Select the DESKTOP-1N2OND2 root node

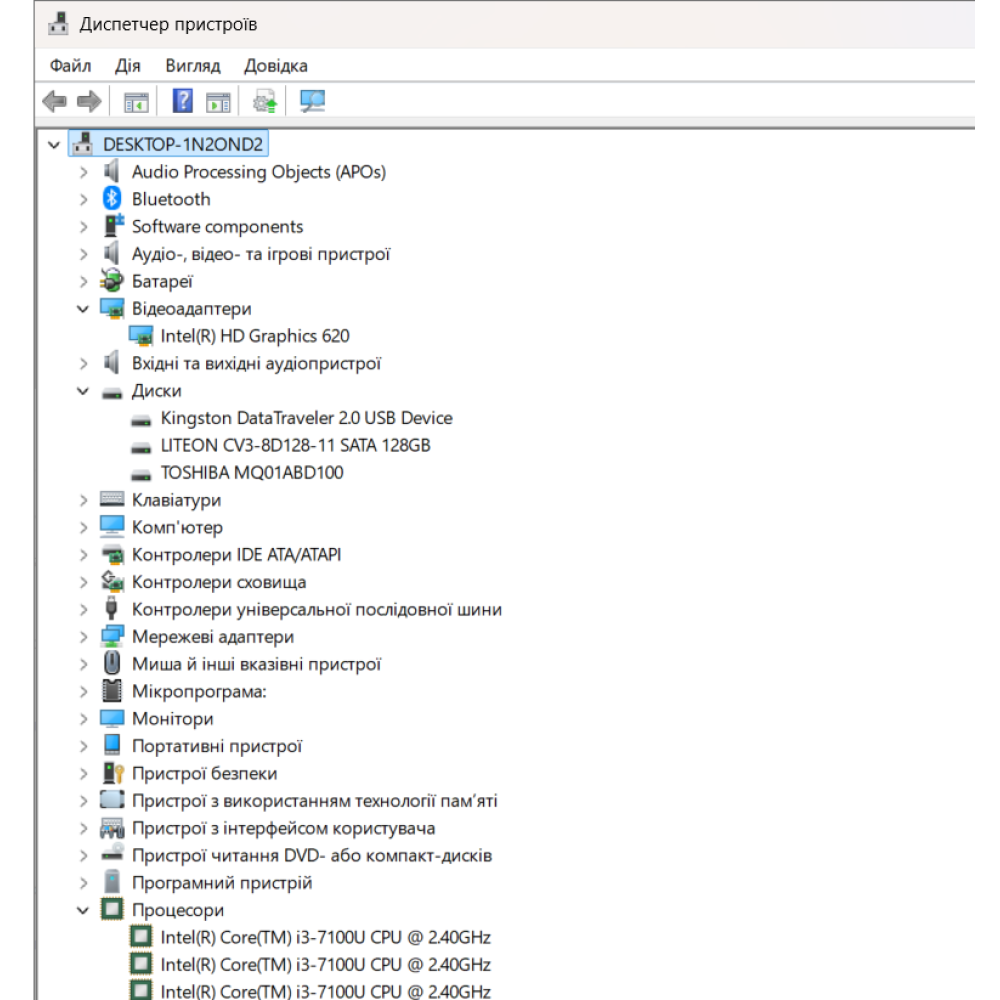(183, 145)
